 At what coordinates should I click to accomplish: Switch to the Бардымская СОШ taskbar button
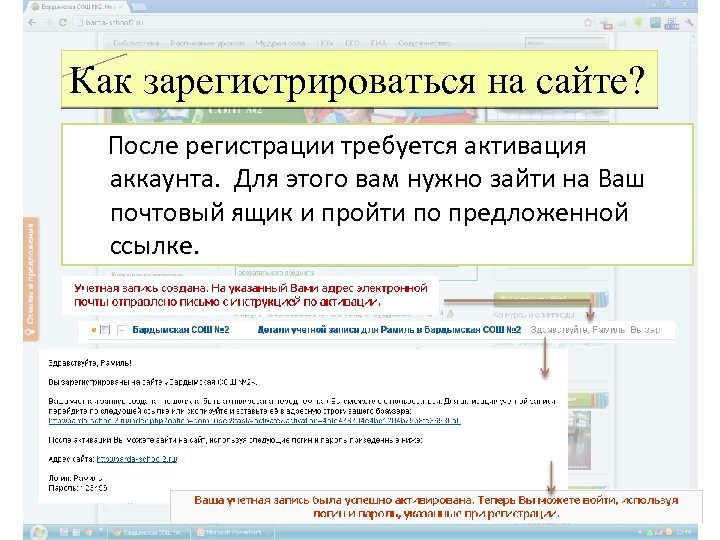click(x=149, y=533)
